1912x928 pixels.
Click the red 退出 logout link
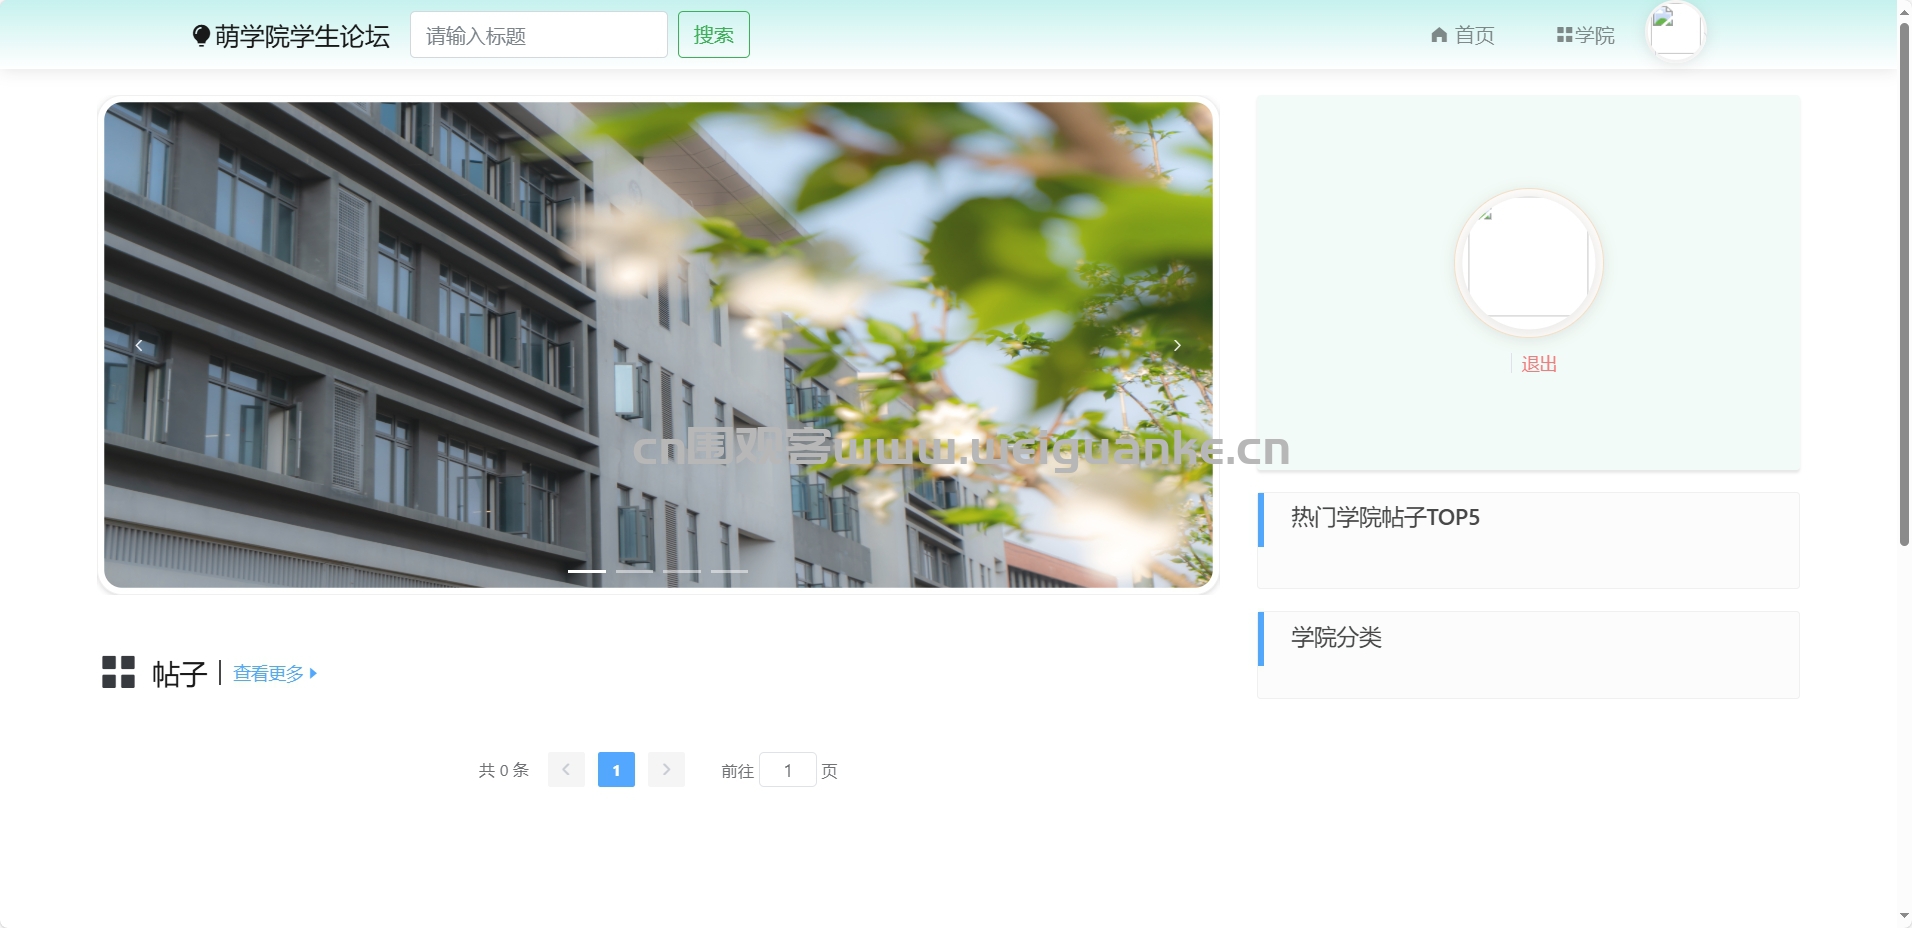[1539, 364]
